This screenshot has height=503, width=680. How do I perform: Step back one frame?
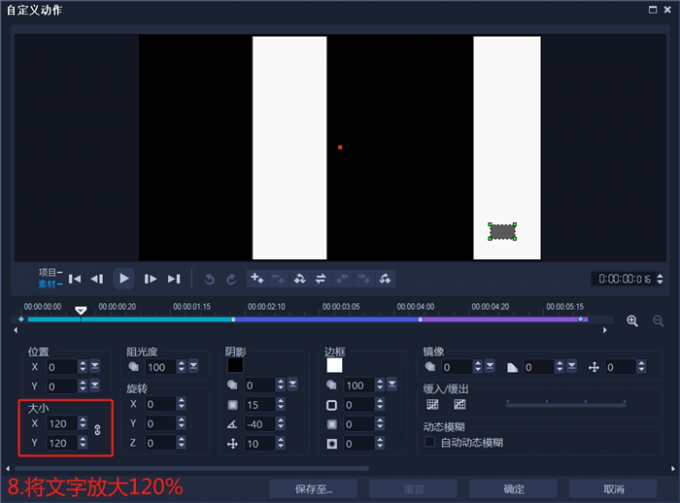pyautogui.click(x=97, y=279)
